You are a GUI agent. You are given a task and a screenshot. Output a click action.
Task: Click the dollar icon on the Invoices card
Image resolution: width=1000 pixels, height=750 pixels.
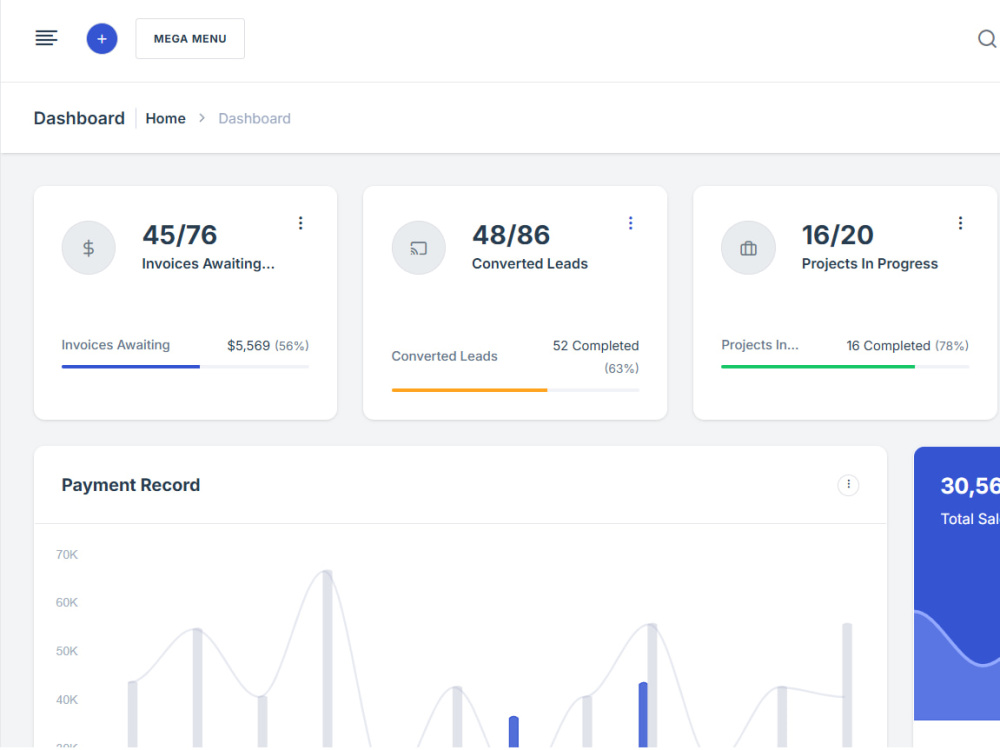coord(89,248)
